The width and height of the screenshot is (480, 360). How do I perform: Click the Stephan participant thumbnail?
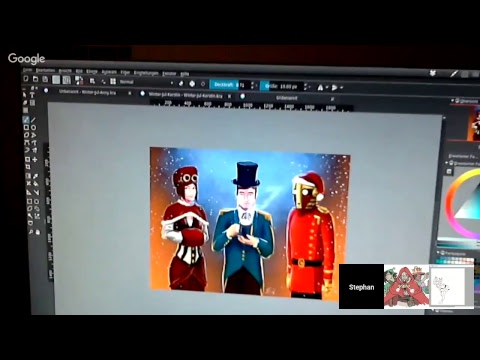[361, 287]
